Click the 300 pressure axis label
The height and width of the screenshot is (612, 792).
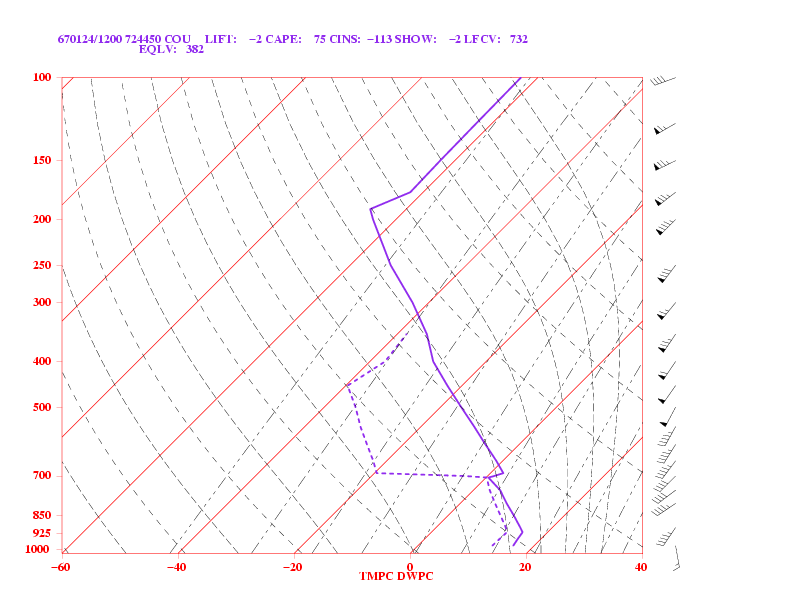pyautogui.click(x=42, y=302)
